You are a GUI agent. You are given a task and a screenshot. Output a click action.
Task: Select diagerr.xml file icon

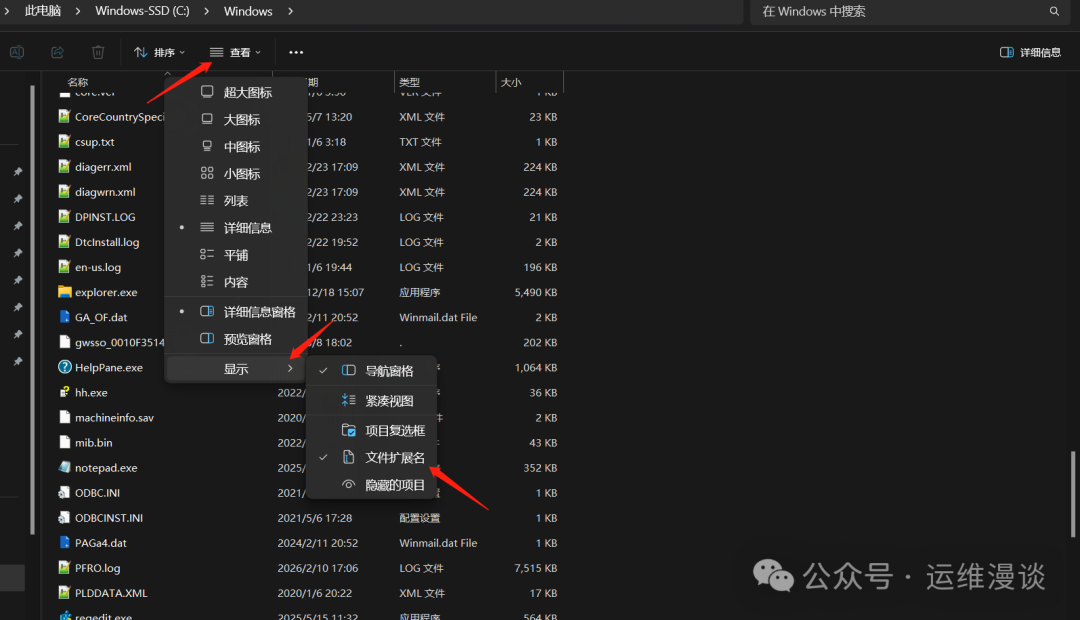pos(65,167)
